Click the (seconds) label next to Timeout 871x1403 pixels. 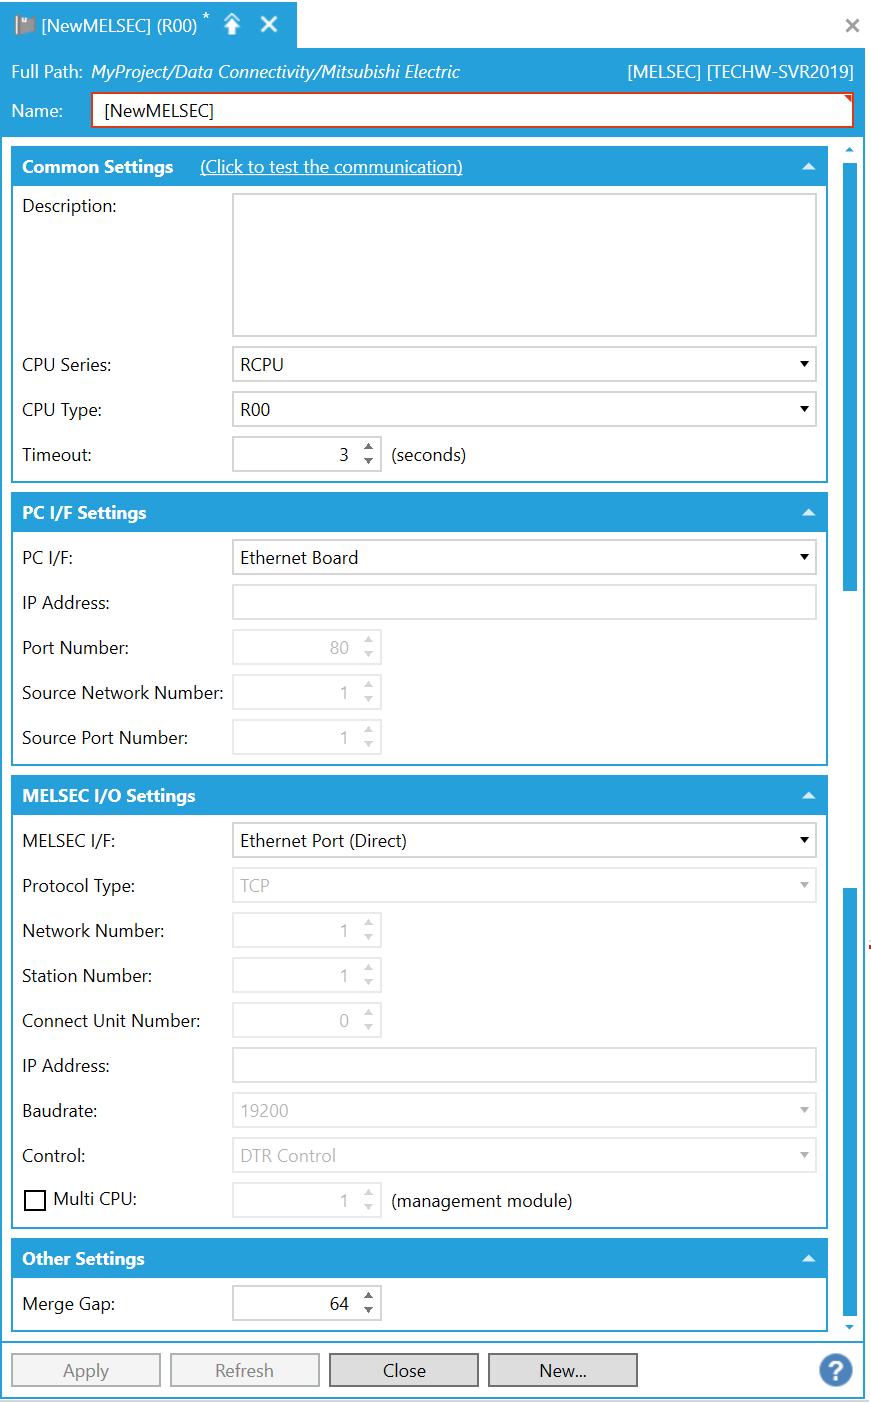pyautogui.click(x=429, y=455)
